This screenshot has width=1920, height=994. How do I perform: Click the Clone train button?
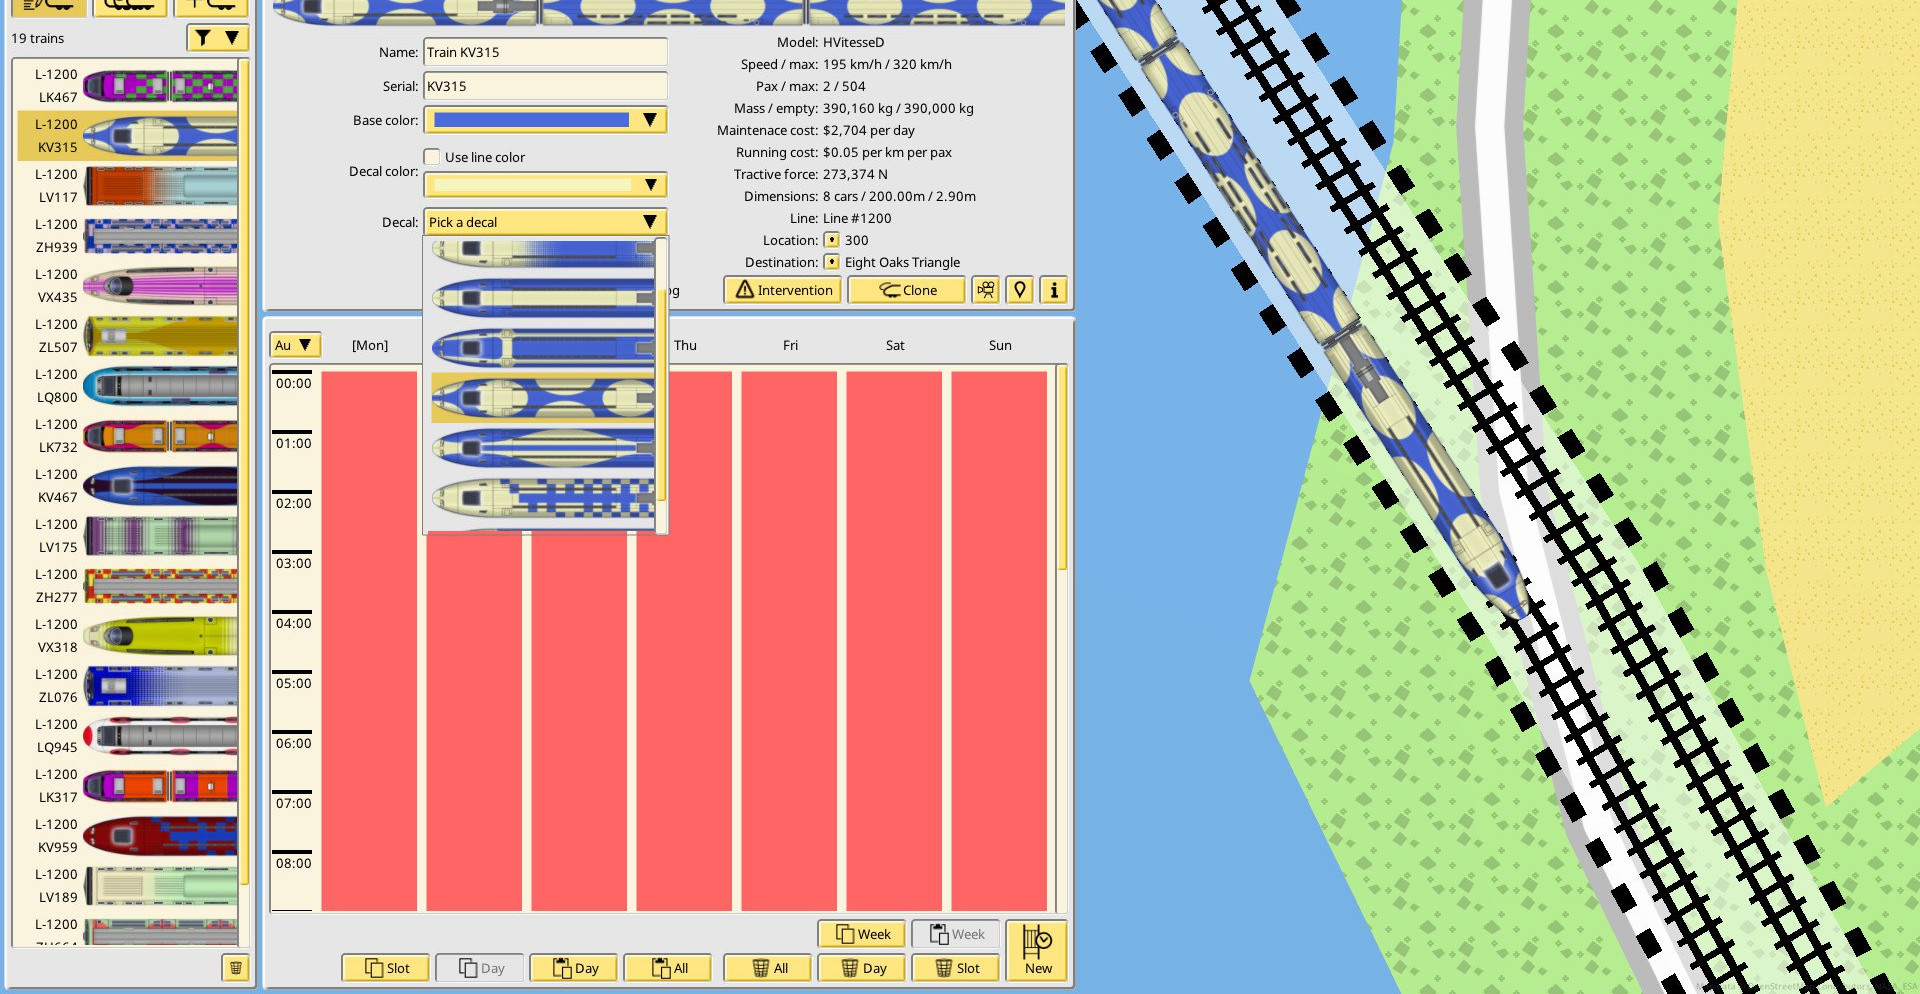[x=907, y=290]
